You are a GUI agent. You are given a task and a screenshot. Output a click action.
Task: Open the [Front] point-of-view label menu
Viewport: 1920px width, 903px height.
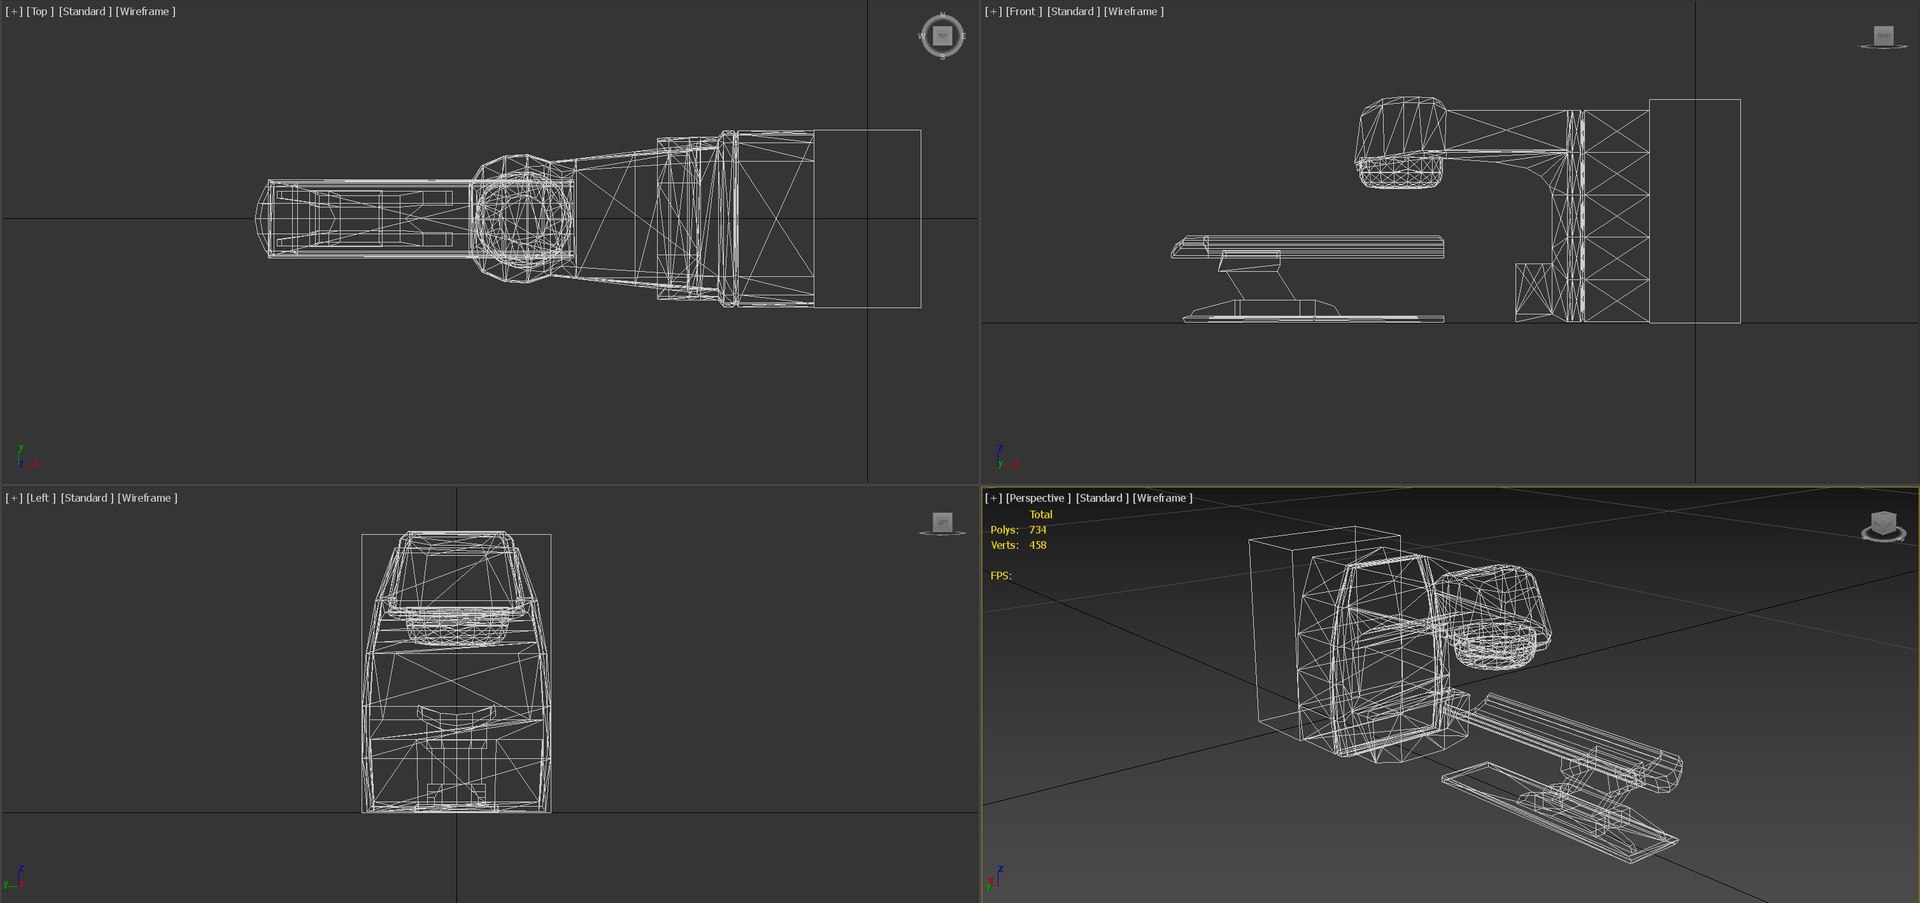[1024, 12]
